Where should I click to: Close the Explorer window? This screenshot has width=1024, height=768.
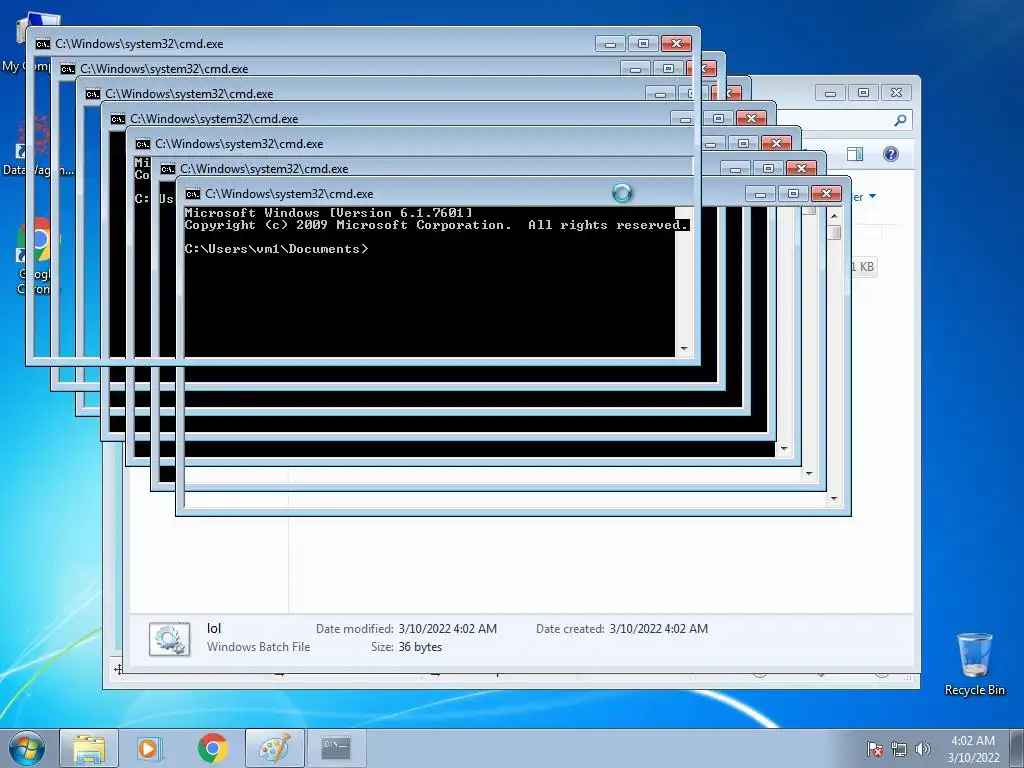coord(896,93)
